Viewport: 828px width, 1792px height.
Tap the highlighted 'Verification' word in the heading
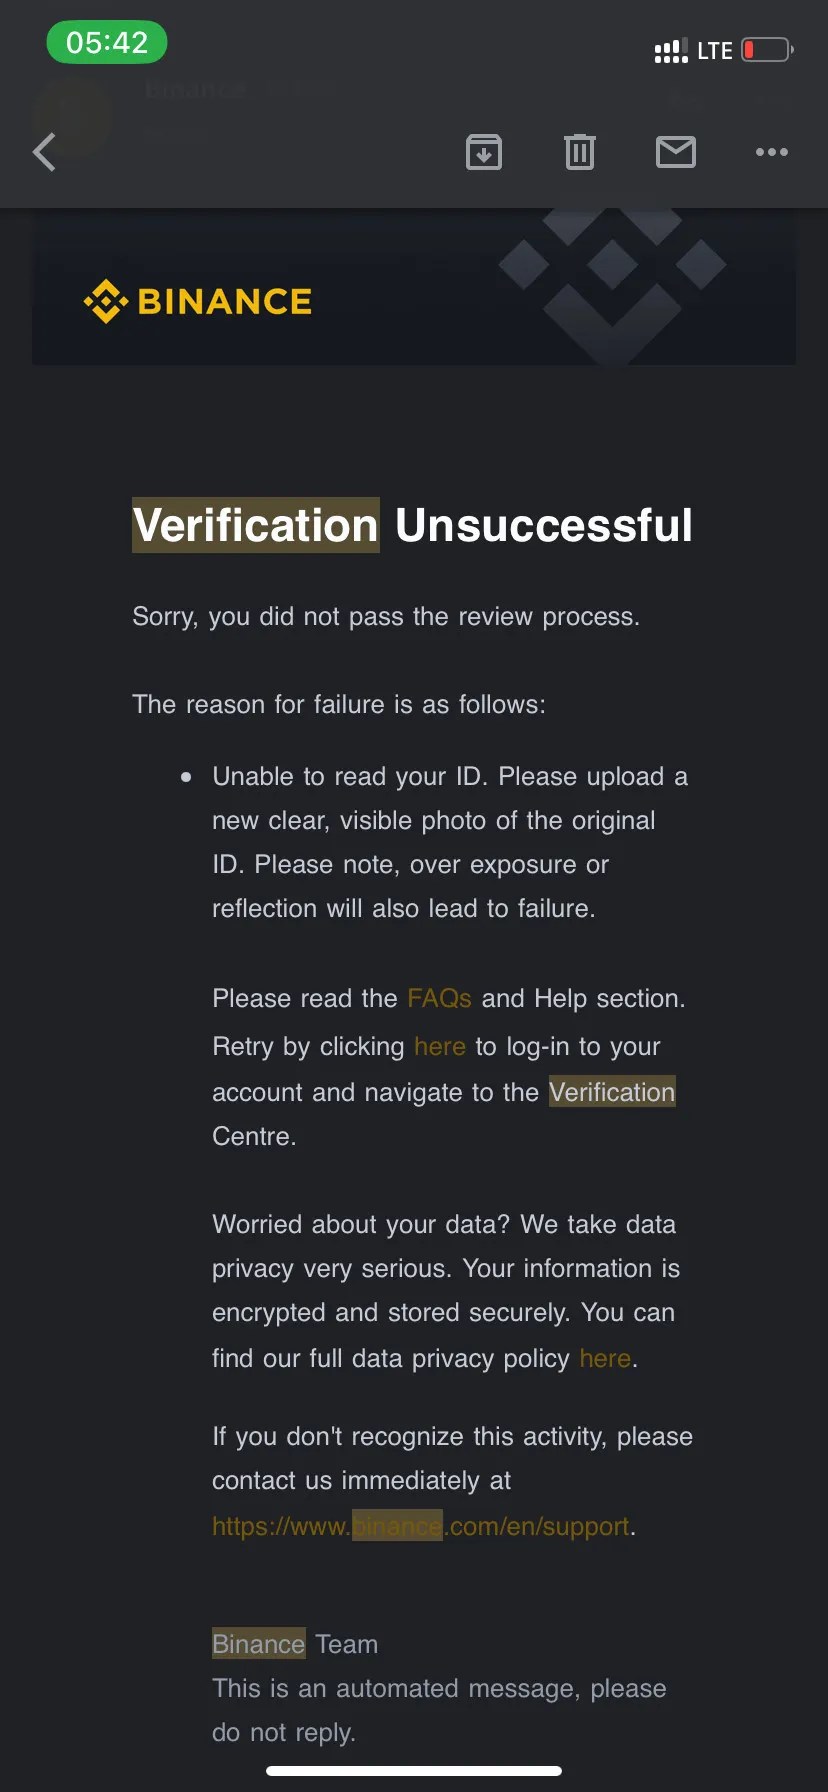[x=255, y=524]
